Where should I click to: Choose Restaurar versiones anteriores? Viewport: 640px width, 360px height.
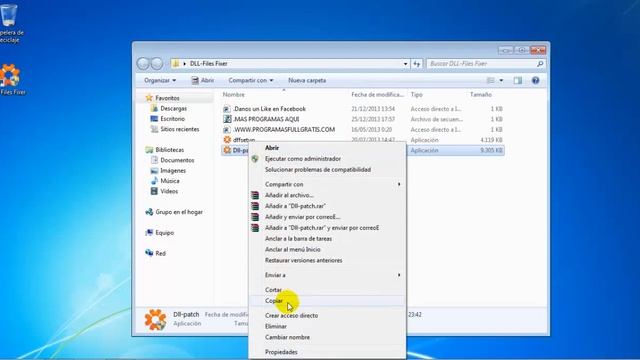pos(304,260)
